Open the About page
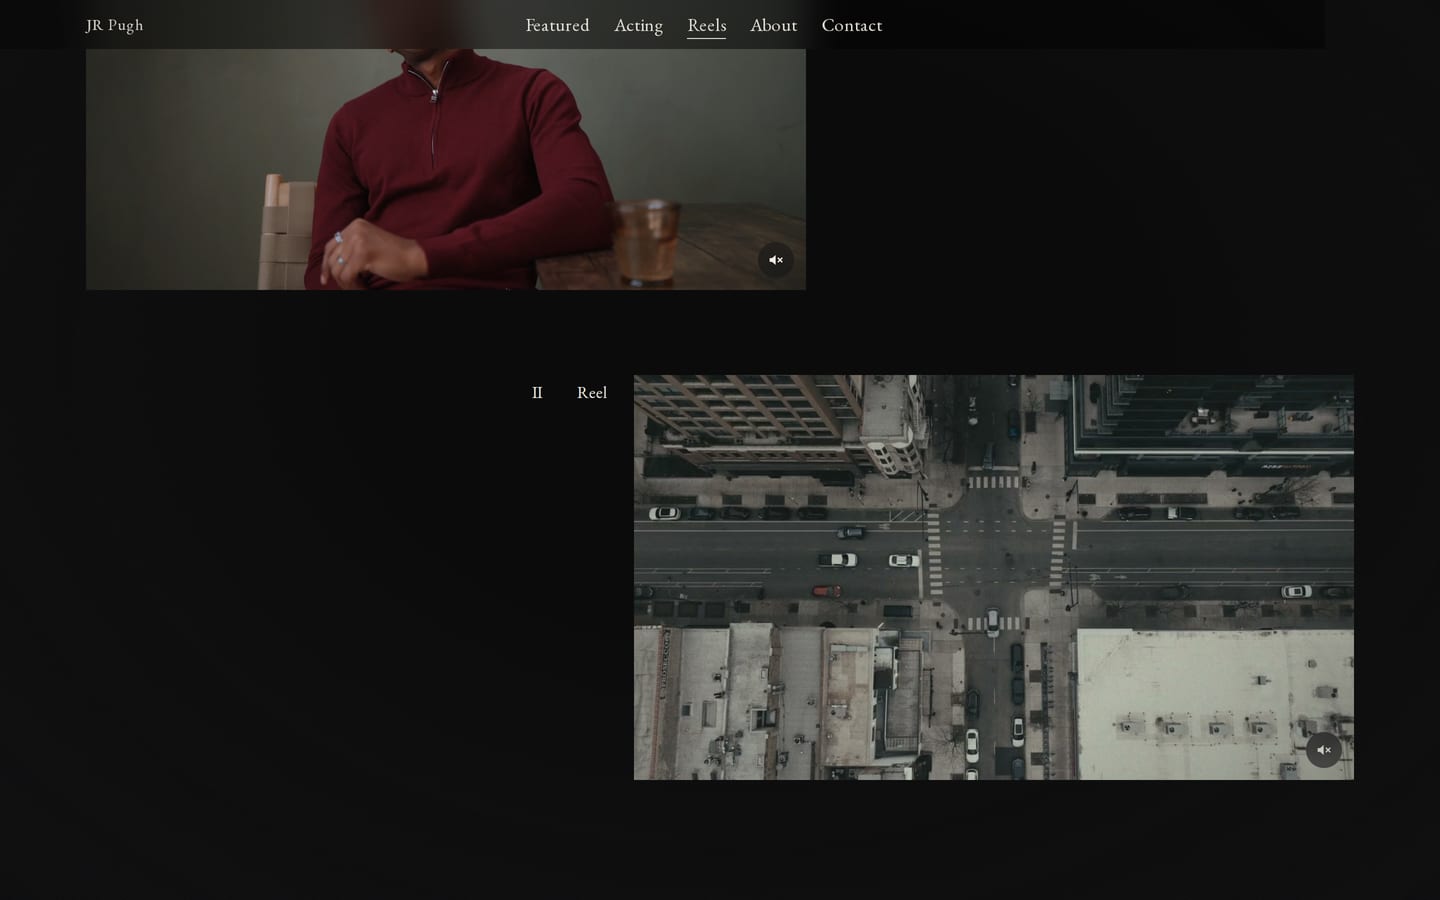Image resolution: width=1440 pixels, height=900 pixels. point(774,25)
